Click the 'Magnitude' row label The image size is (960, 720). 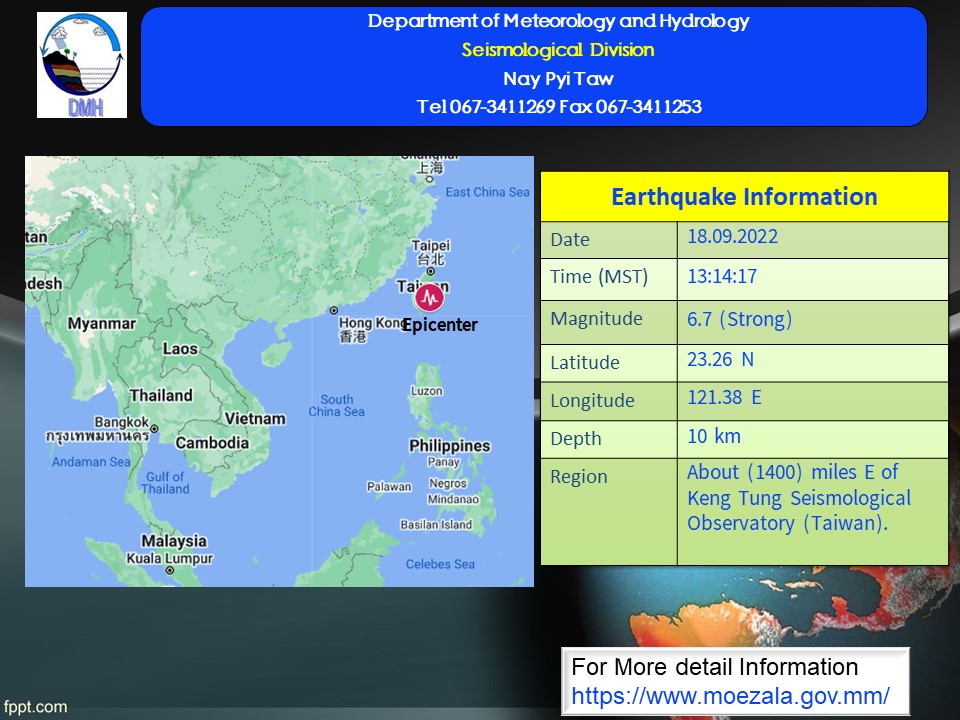(x=596, y=319)
